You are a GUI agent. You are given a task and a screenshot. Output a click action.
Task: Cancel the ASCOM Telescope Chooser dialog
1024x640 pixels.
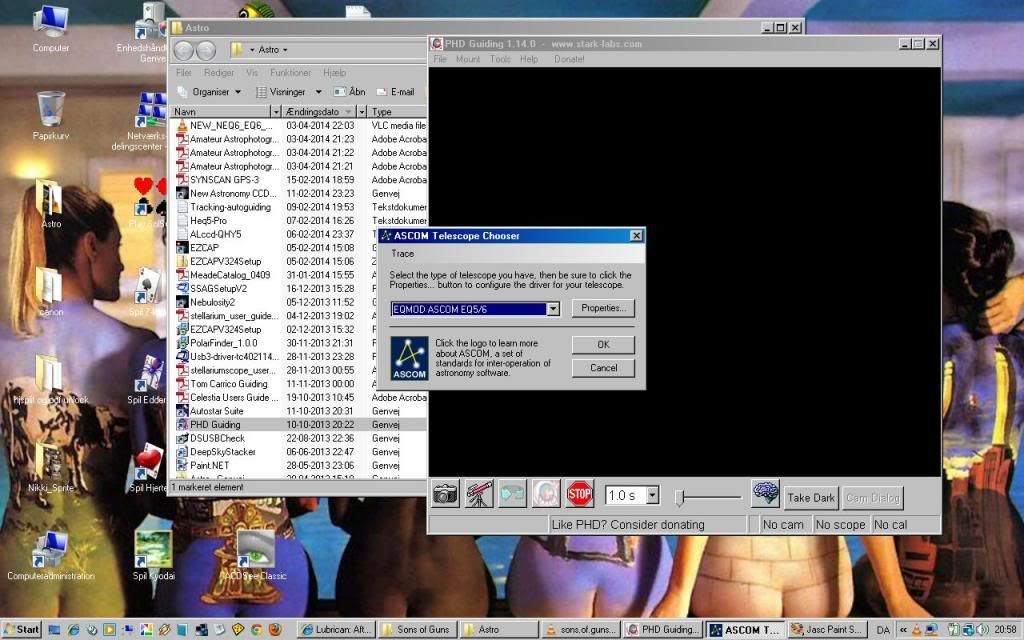[603, 368]
